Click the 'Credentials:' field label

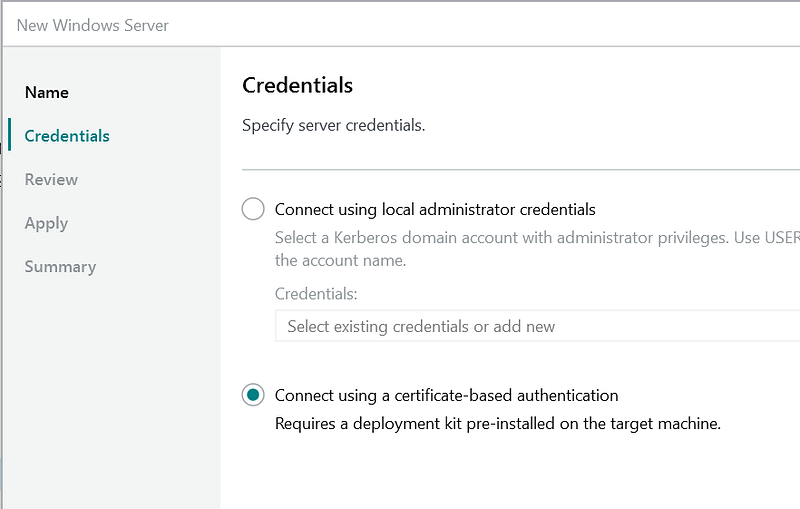[x=316, y=294]
